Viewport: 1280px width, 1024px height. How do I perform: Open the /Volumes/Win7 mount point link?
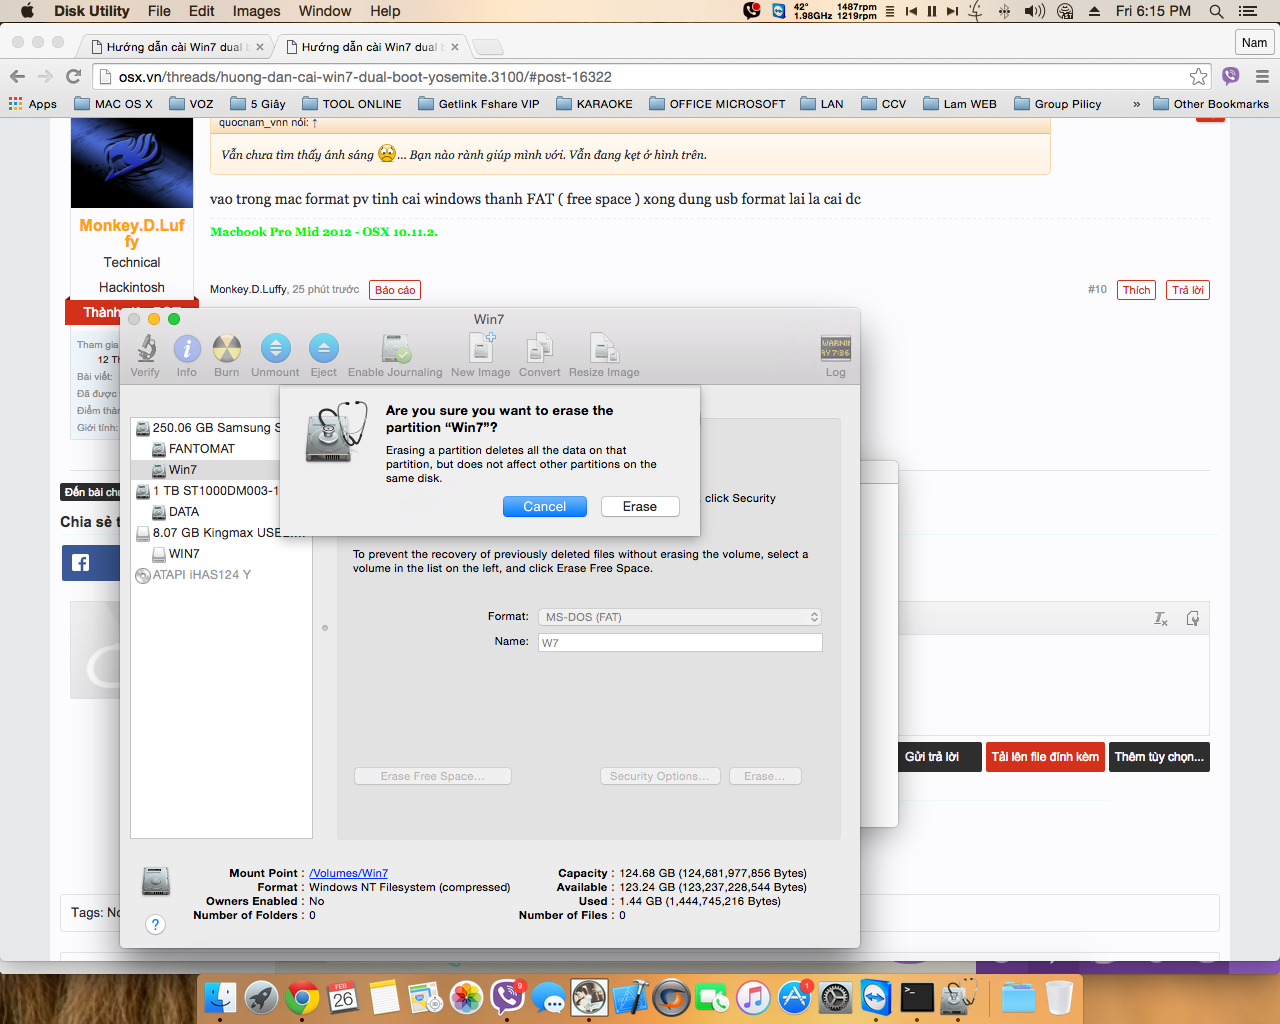click(348, 873)
